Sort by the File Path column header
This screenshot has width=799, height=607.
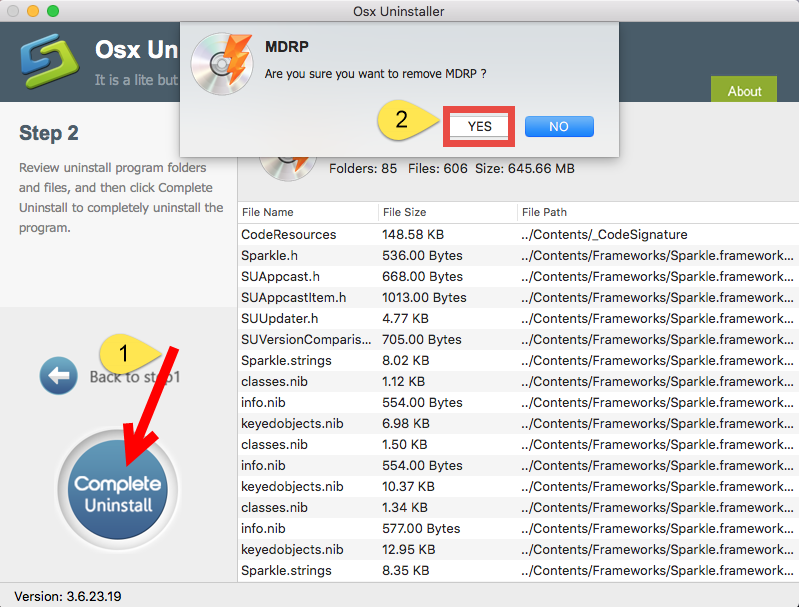click(658, 212)
